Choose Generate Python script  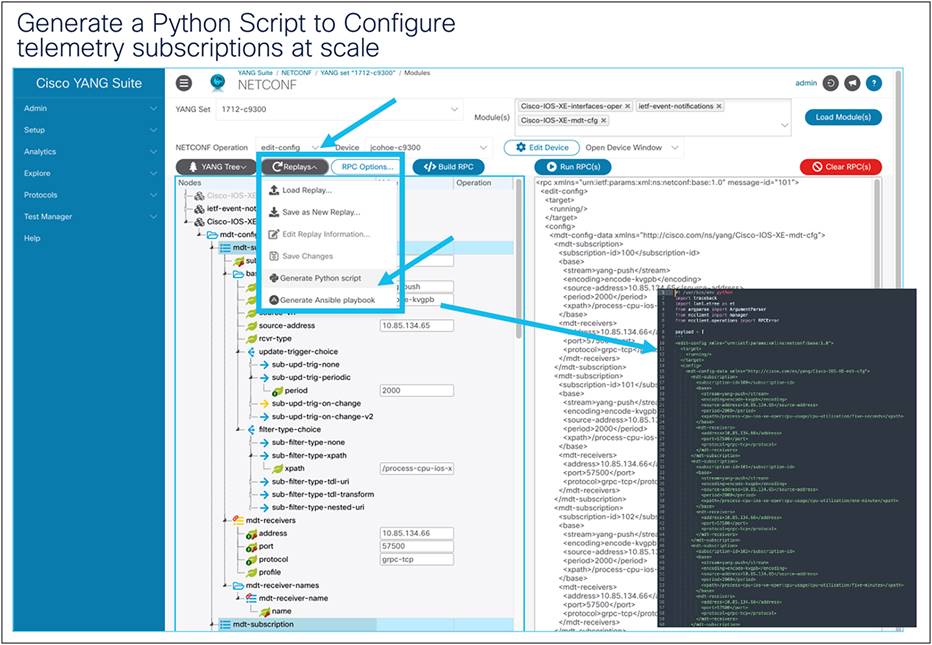[315, 278]
